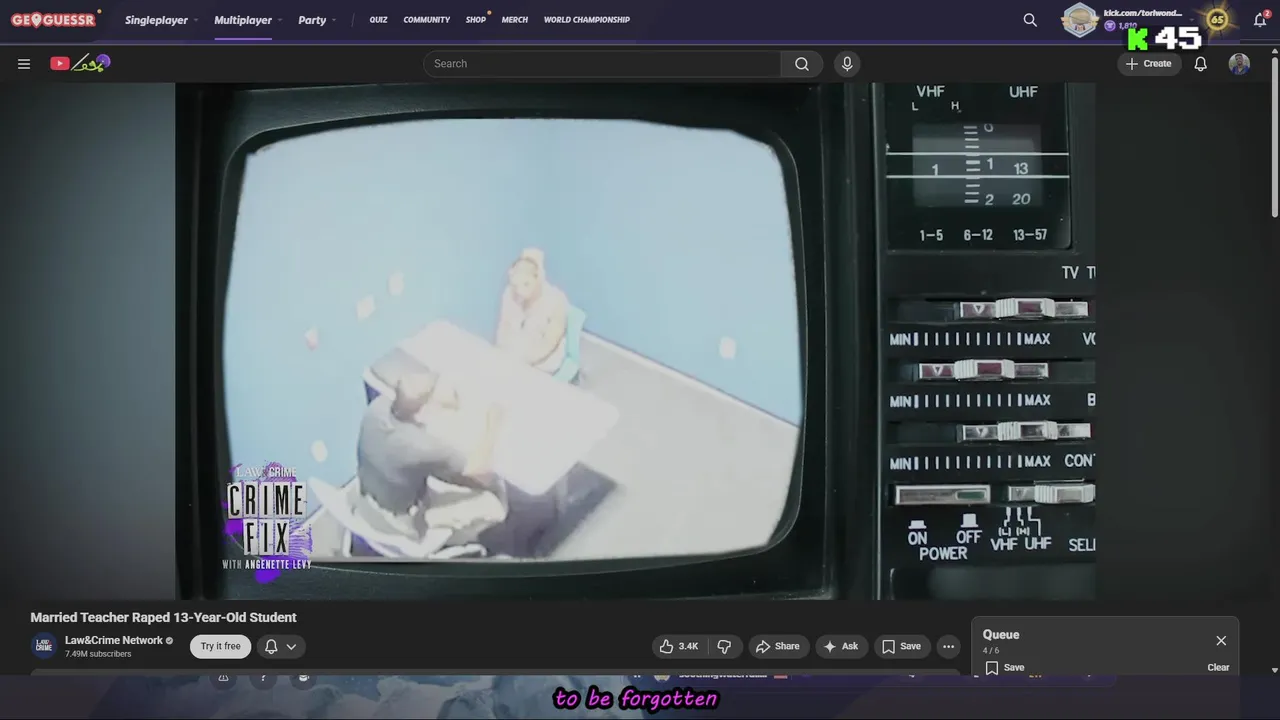Click the level 65 badge
Image resolution: width=1280 pixels, height=720 pixels.
(x=1217, y=20)
